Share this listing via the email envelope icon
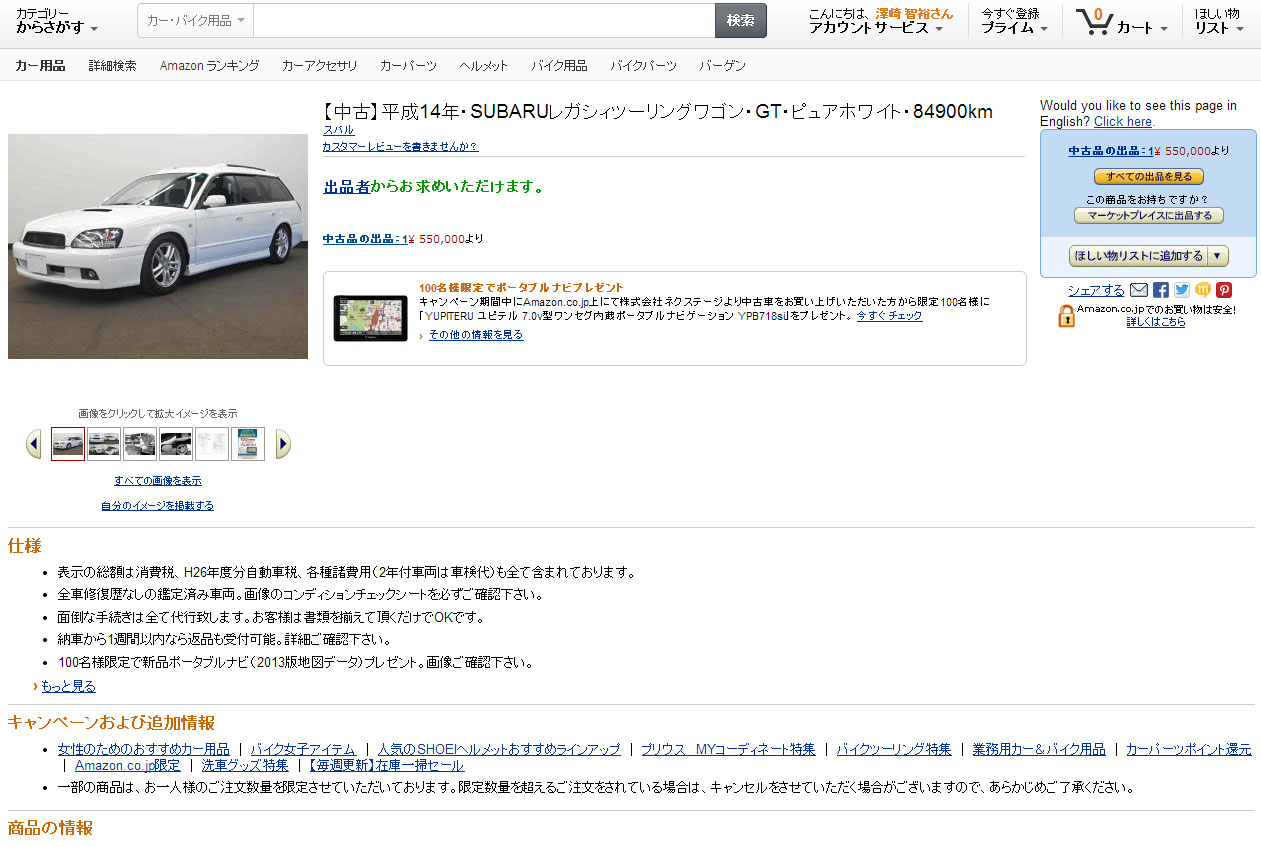 click(x=1139, y=290)
